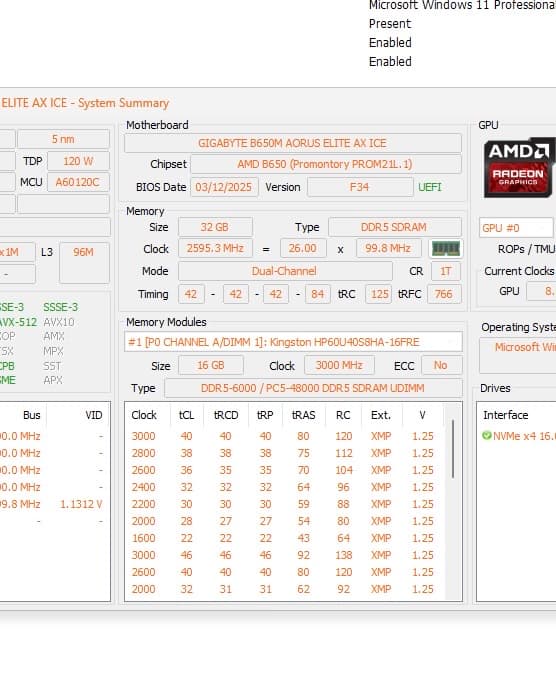This screenshot has height=696, width=556.
Task: Click the AVX-512 feature label
Action: coord(18,322)
